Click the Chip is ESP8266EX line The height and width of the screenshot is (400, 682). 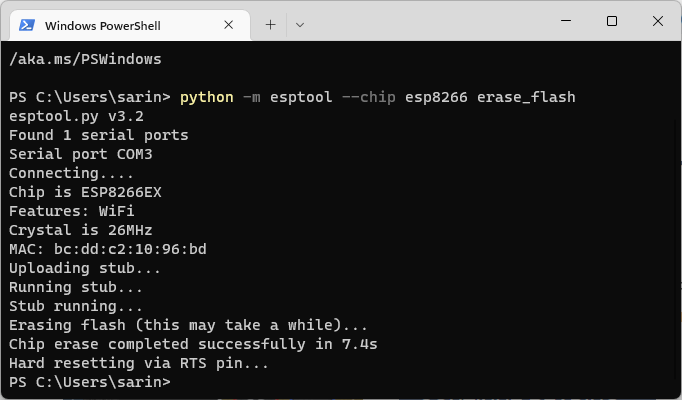click(85, 192)
